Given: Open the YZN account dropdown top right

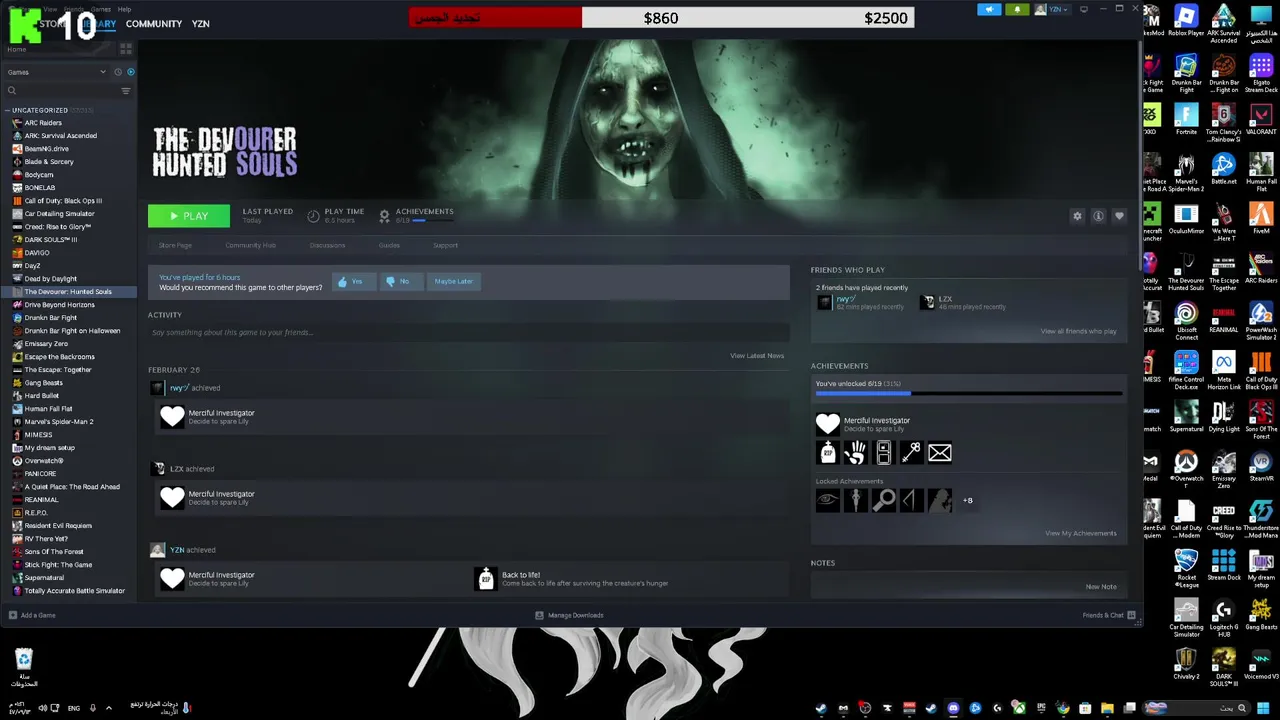Looking at the screenshot, I should 1052,9.
